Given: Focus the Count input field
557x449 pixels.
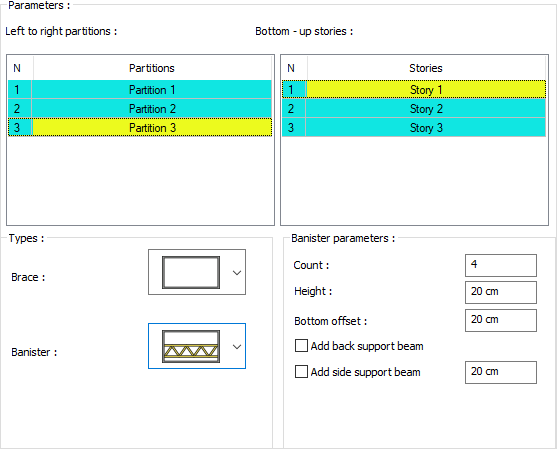Looking at the screenshot, I should click(x=501, y=265).
